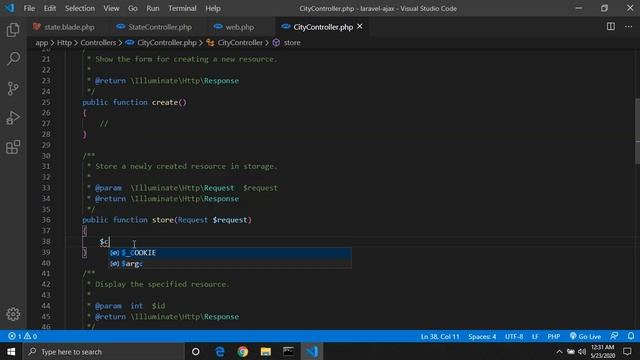This screenshot has height=360, width=640.
Task: Open the Go menu
Action: pos(133,8)
